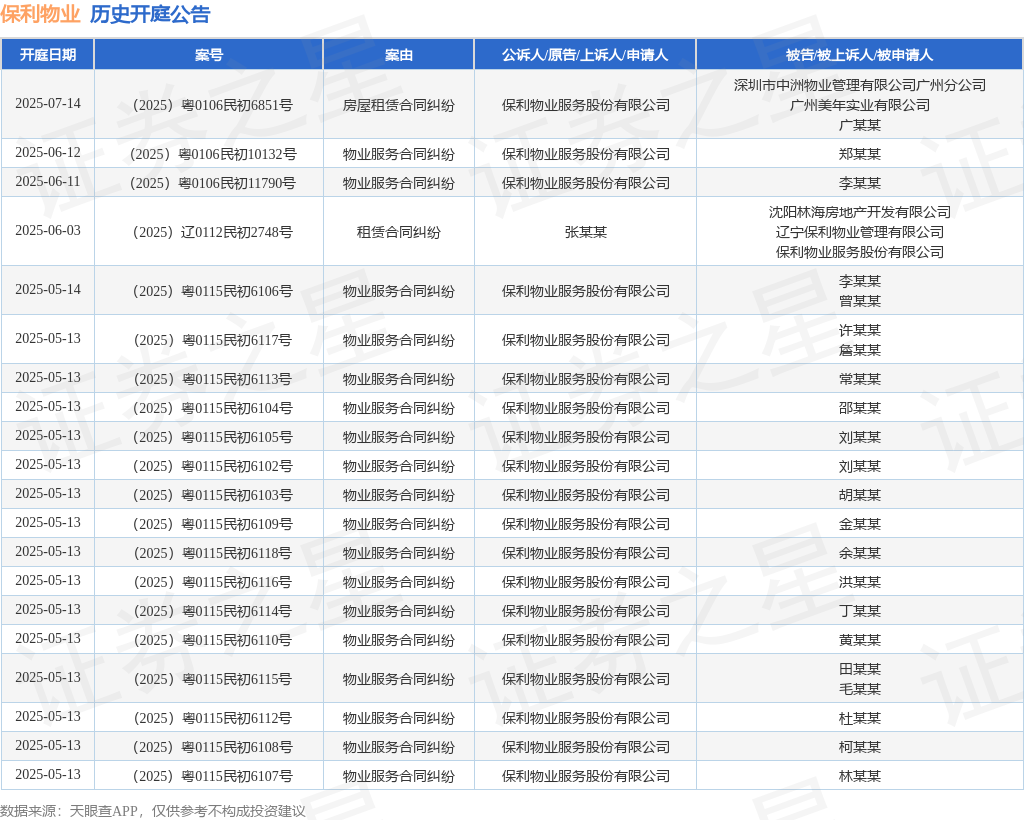This screenshot has width=1024, height=820.
Task: Click case number 粤0115民初6118号
Action: click(213, 553)
